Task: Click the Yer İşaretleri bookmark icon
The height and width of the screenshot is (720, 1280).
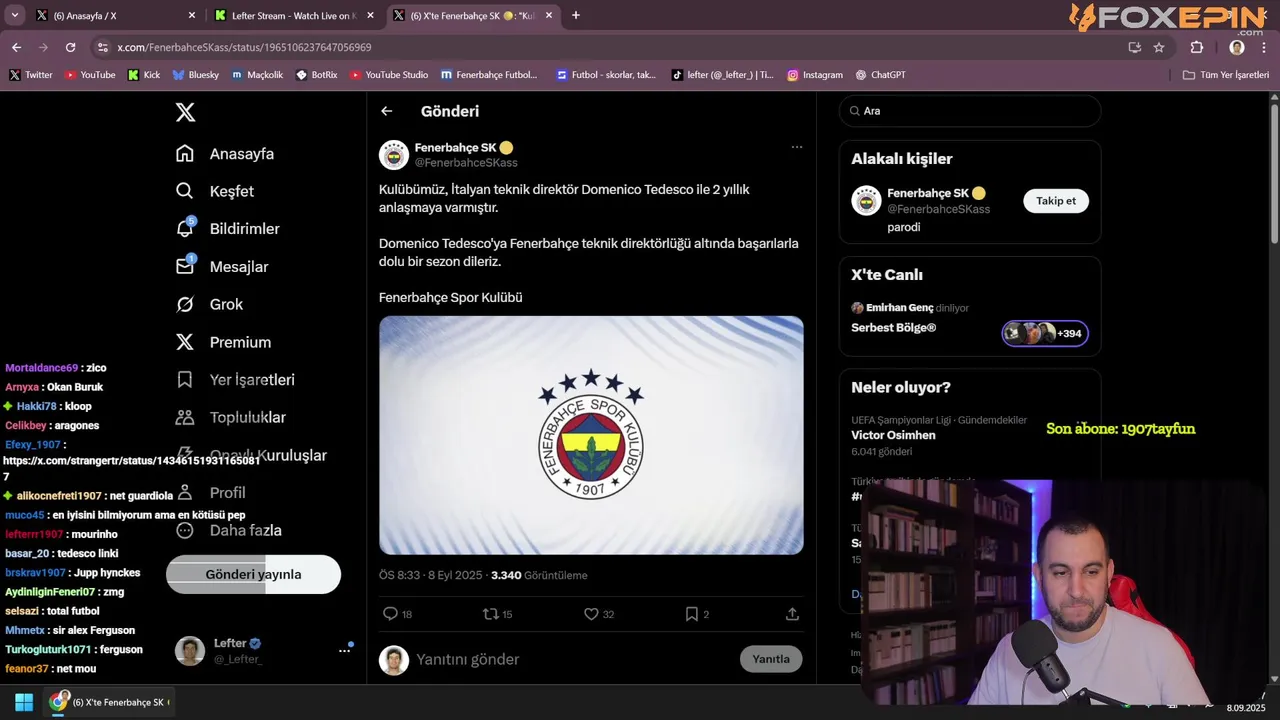Action: click(185, 380)
